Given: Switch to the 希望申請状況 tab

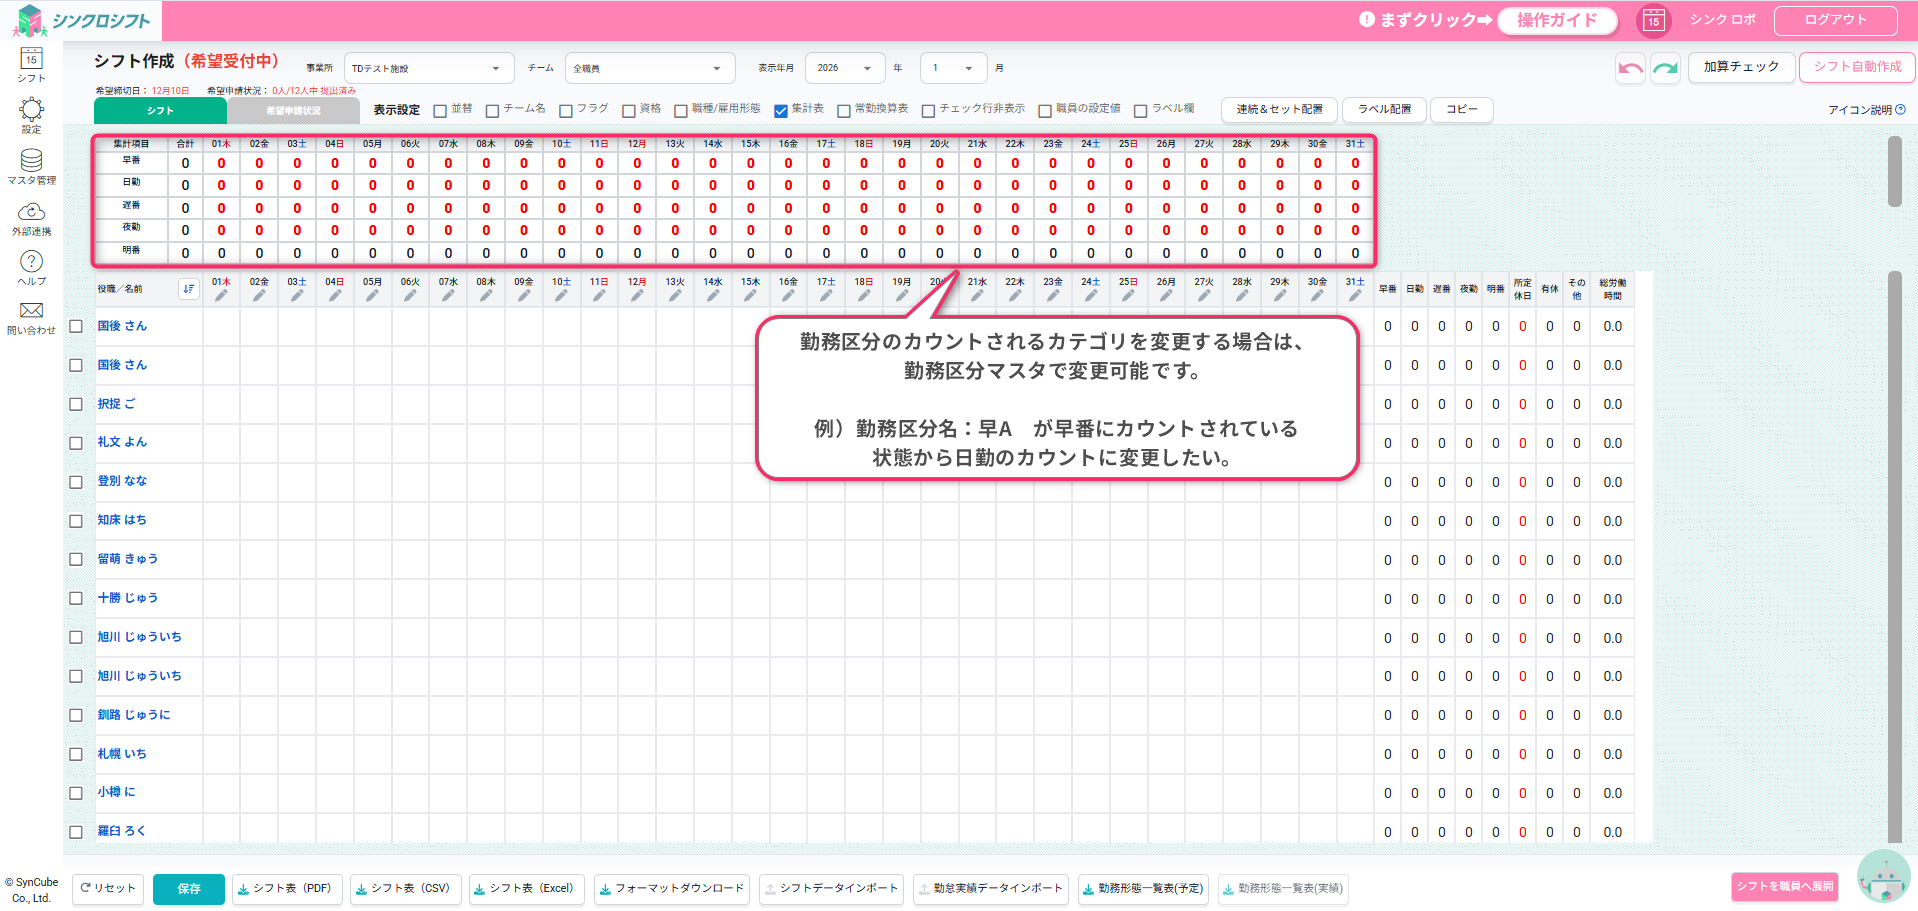Looking at the screenshot, I should (x=293, y=111).
